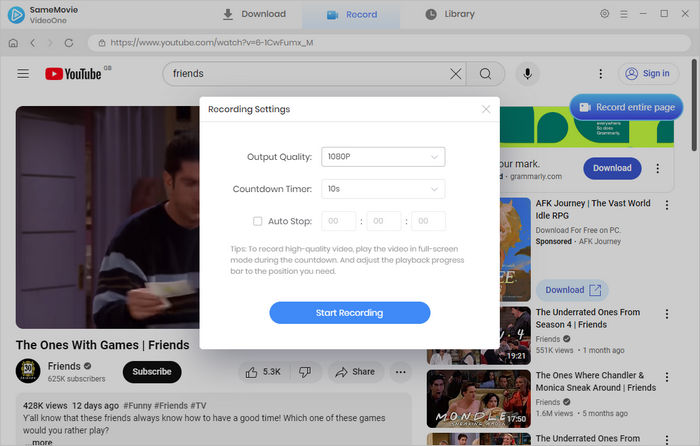Click the #TV hashtag

(x=198, y=406)
